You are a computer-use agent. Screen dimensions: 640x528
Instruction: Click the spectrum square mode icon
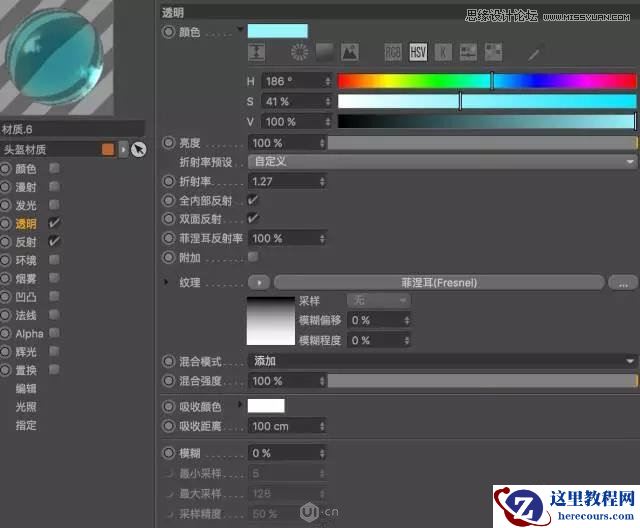coord(325,52)
